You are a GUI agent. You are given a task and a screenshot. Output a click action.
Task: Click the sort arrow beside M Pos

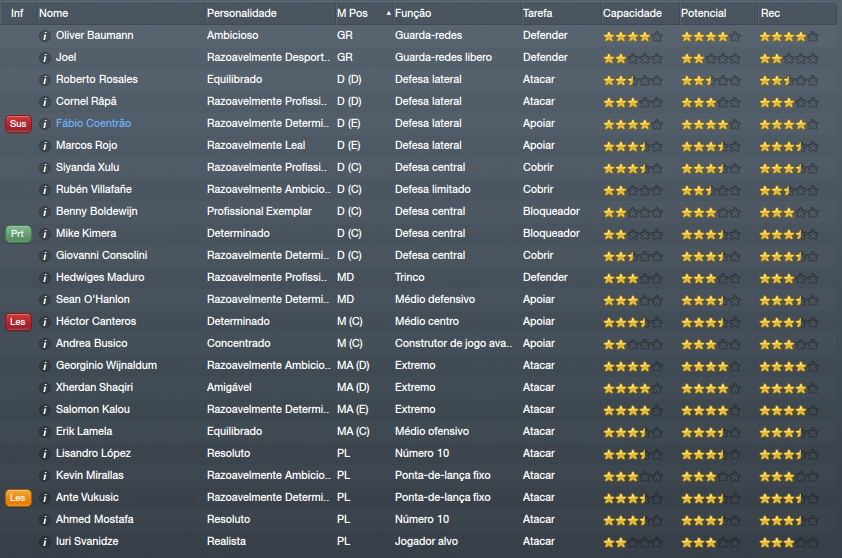click(388, 14)
